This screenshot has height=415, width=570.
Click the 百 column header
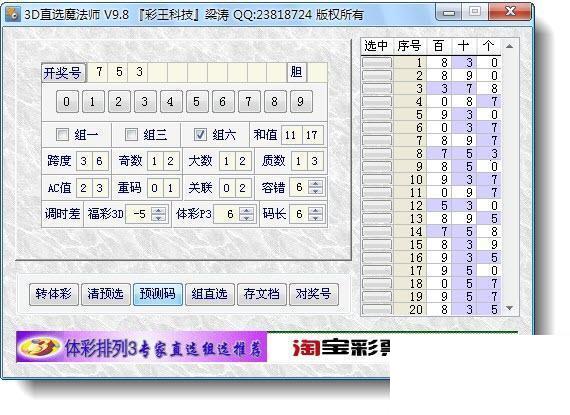439,46
